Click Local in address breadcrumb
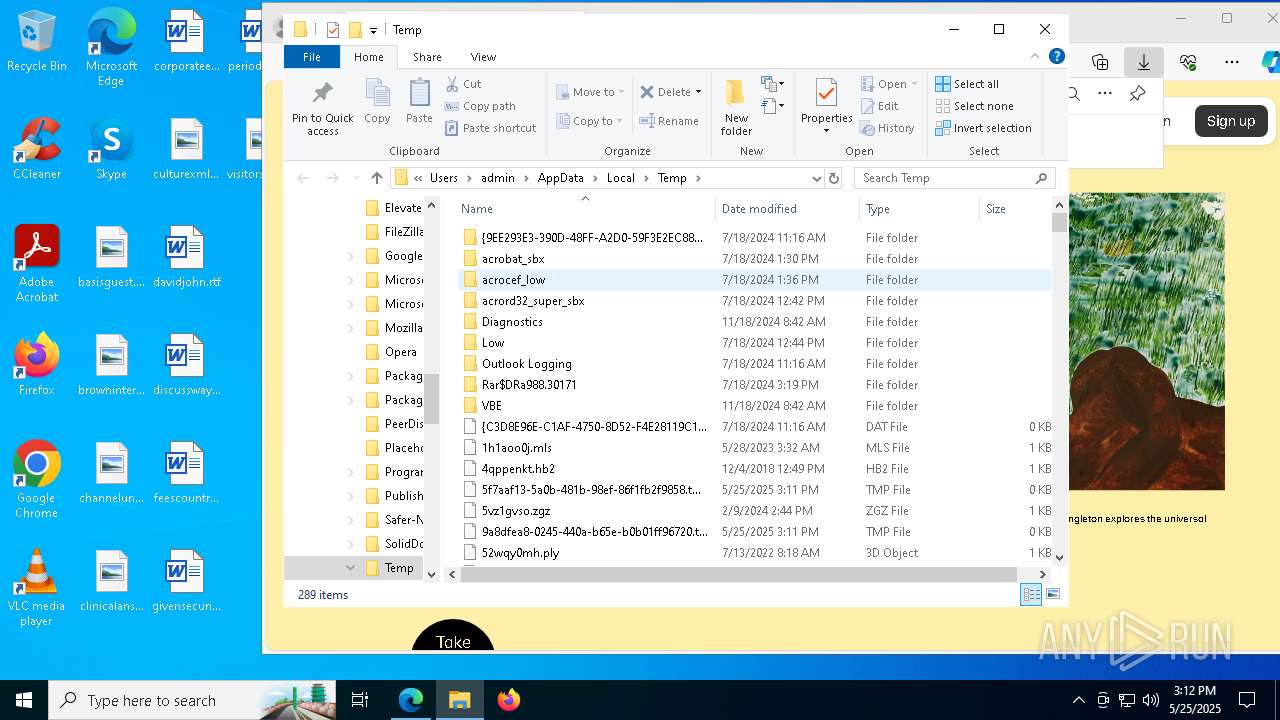The width and height of the screenshot is (1280, 720). coord(620,178)
